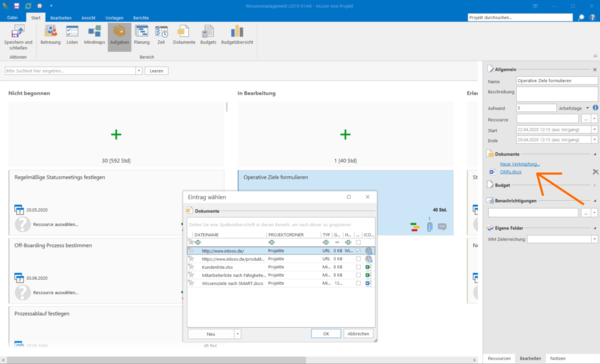Click the help question mark icon
The height and width of the screenshot is (364, 600).
pos(592,17)
